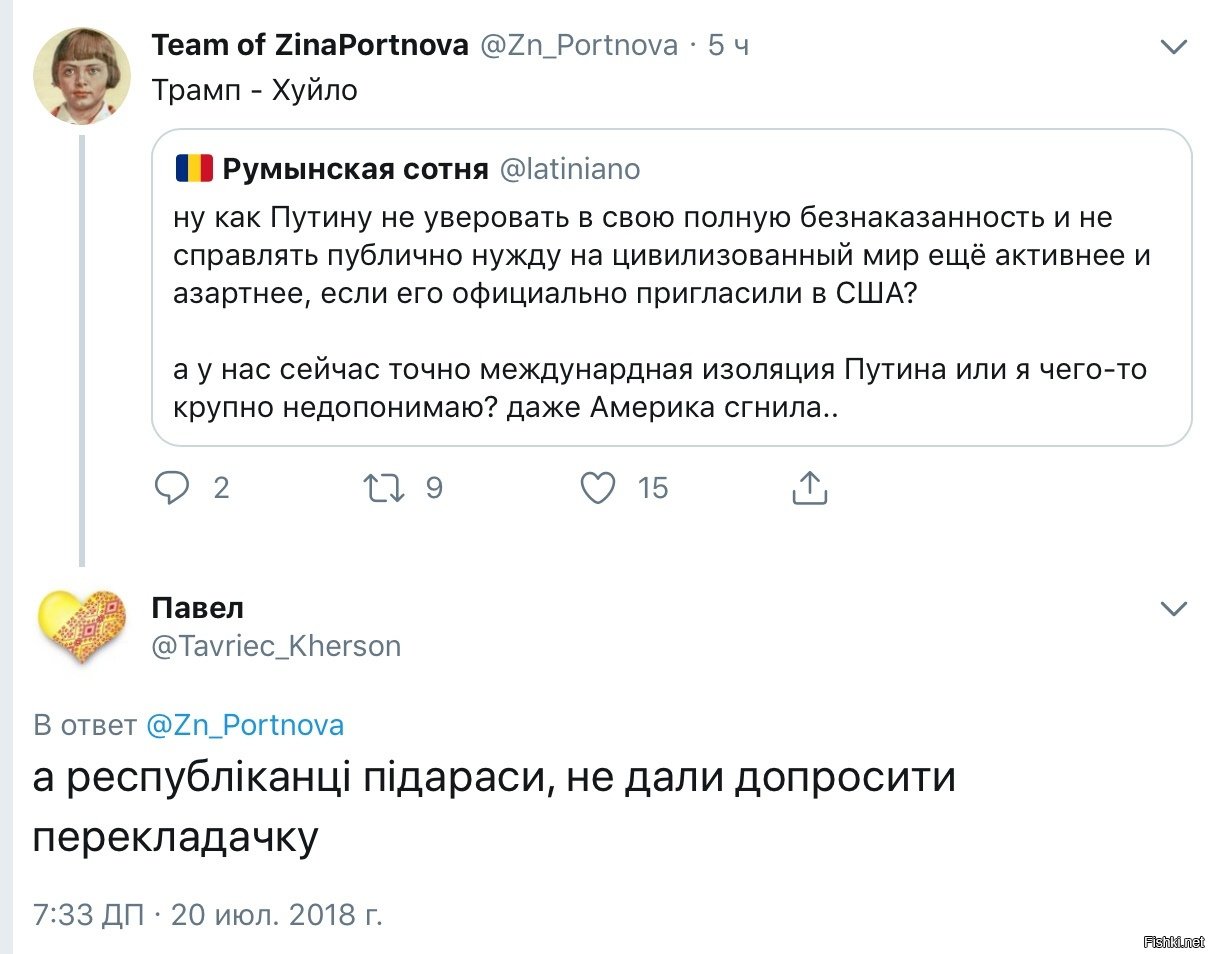
Task: Click the Павел display name
Action: pos(198,607)
